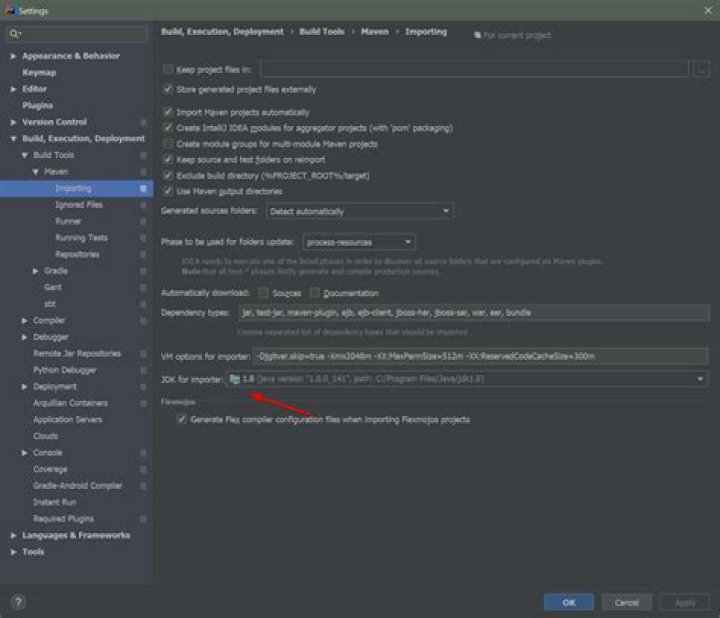Click the browse button for project files path
This screenshot has width=720, height=618.
point(701,69)
